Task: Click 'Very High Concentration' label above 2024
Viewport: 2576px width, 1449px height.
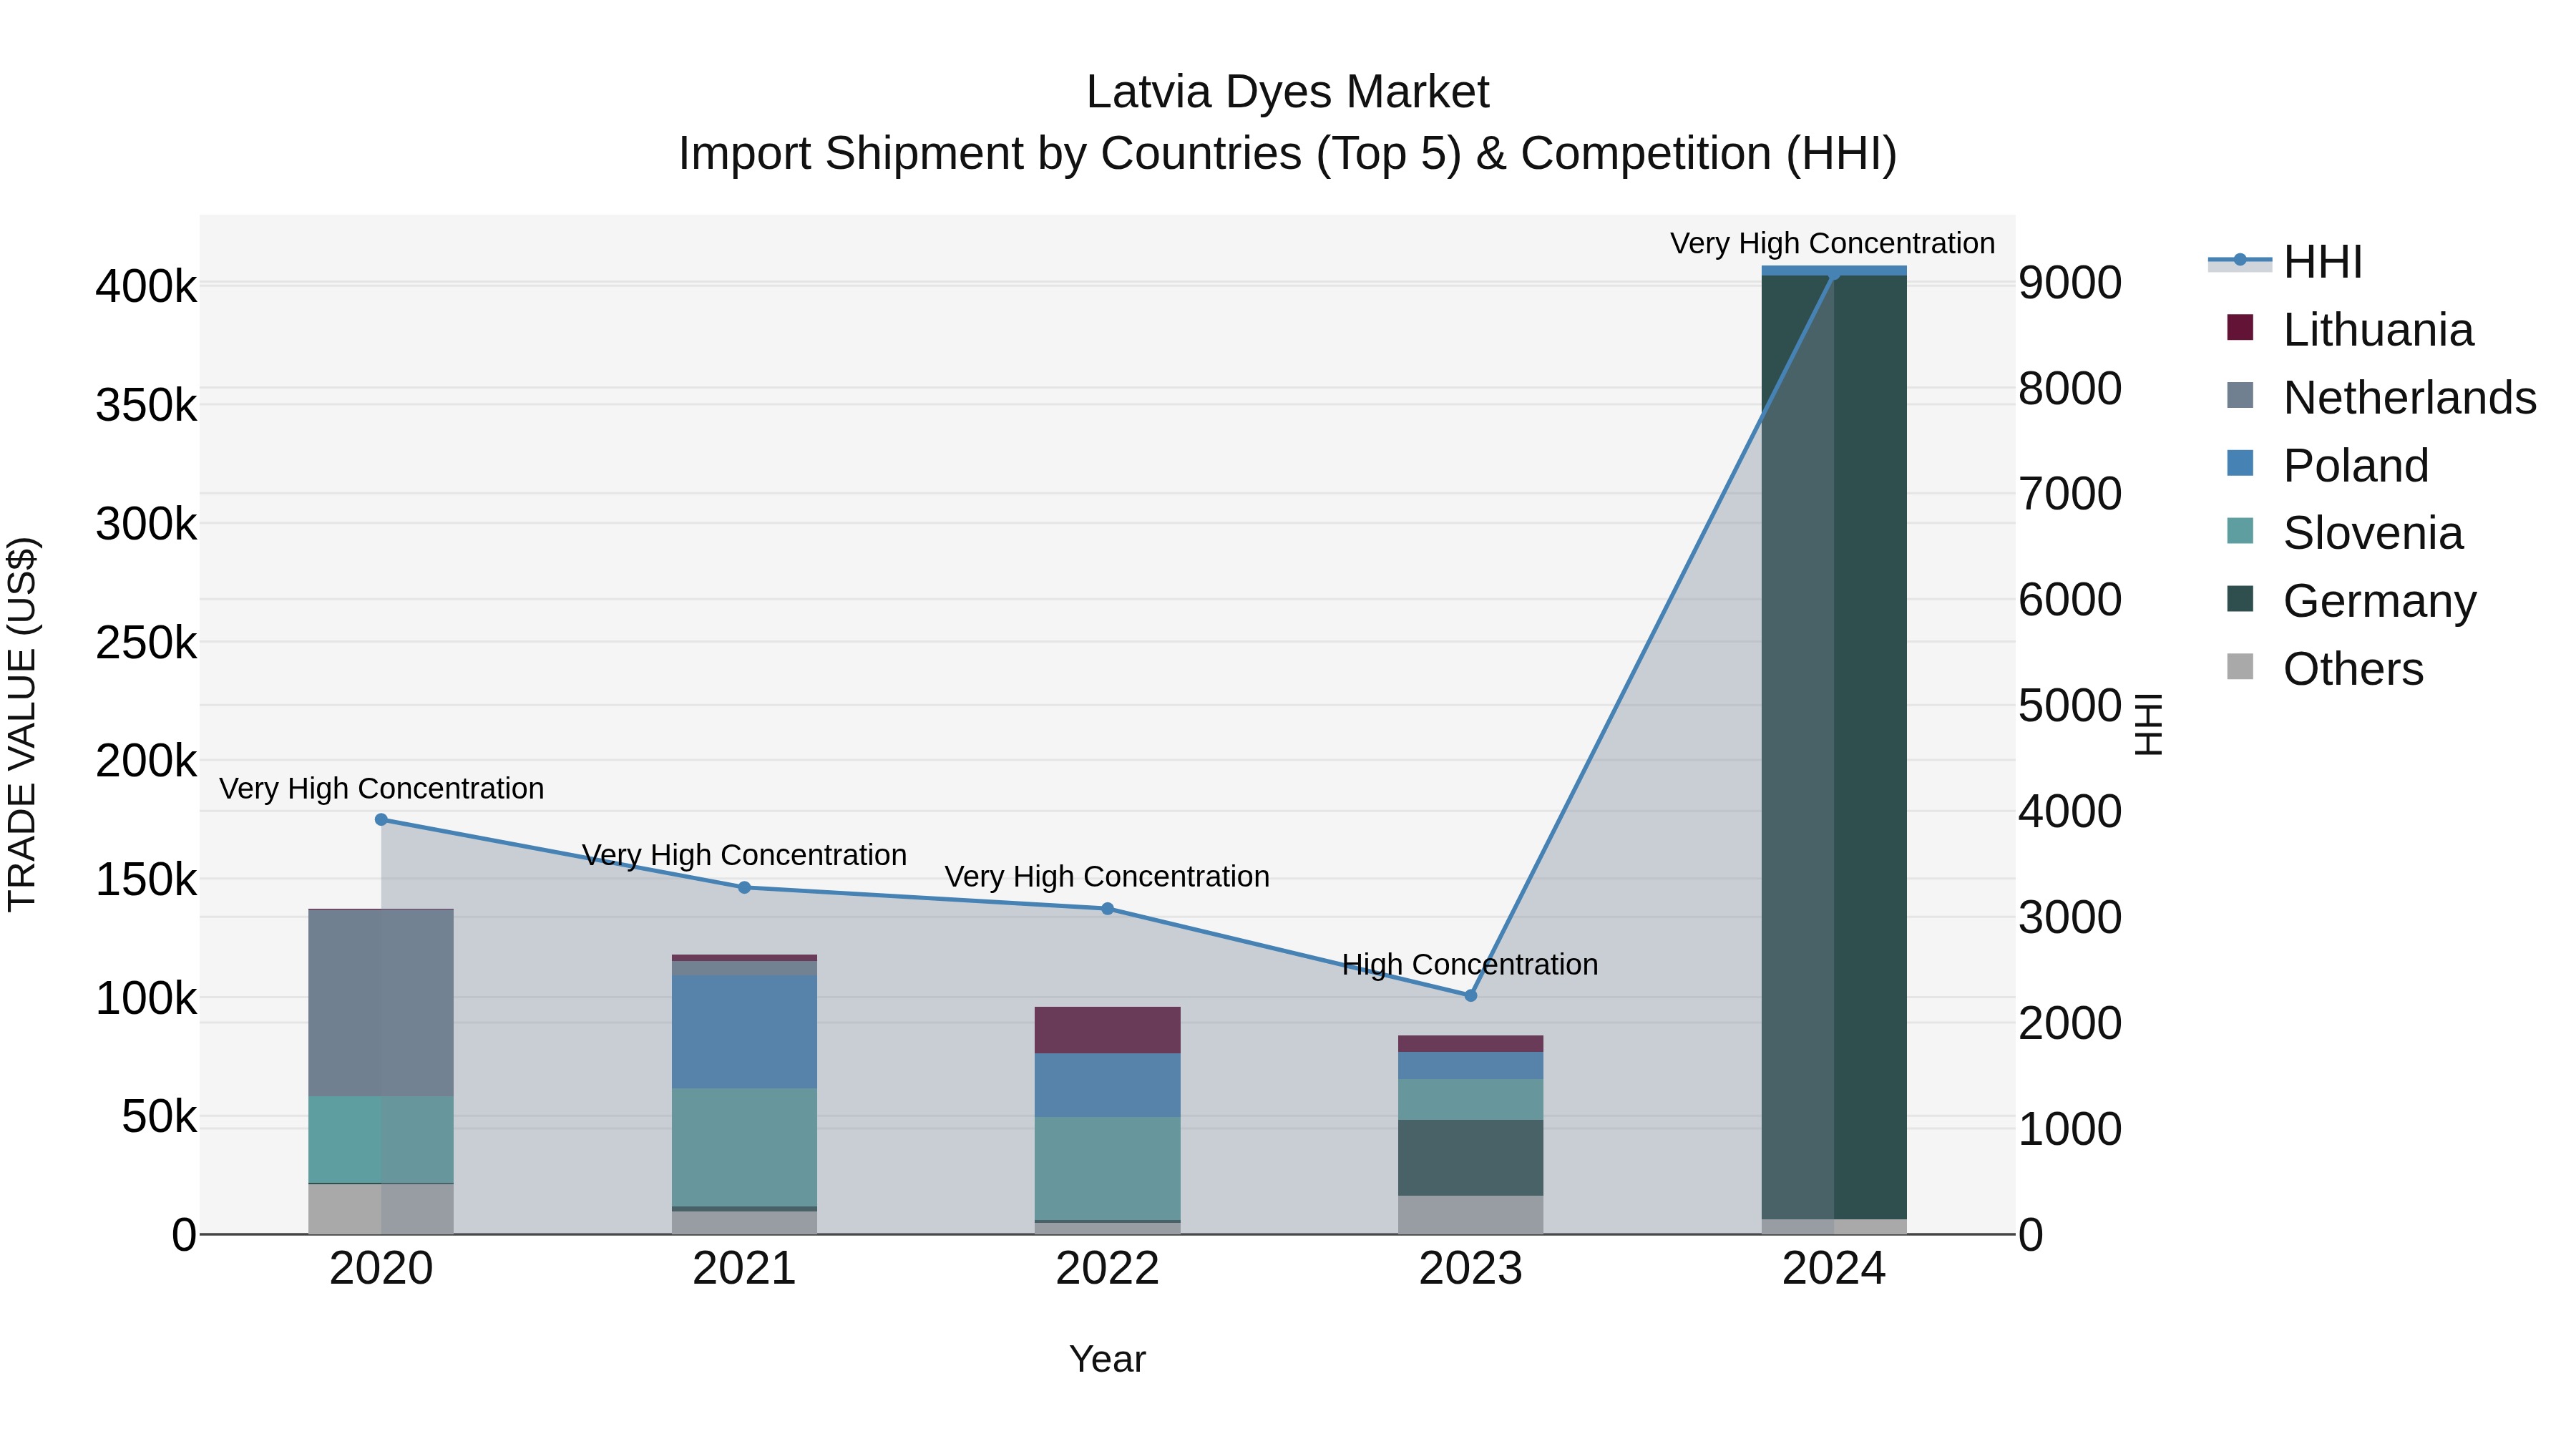Action: tap(1832, 244)
